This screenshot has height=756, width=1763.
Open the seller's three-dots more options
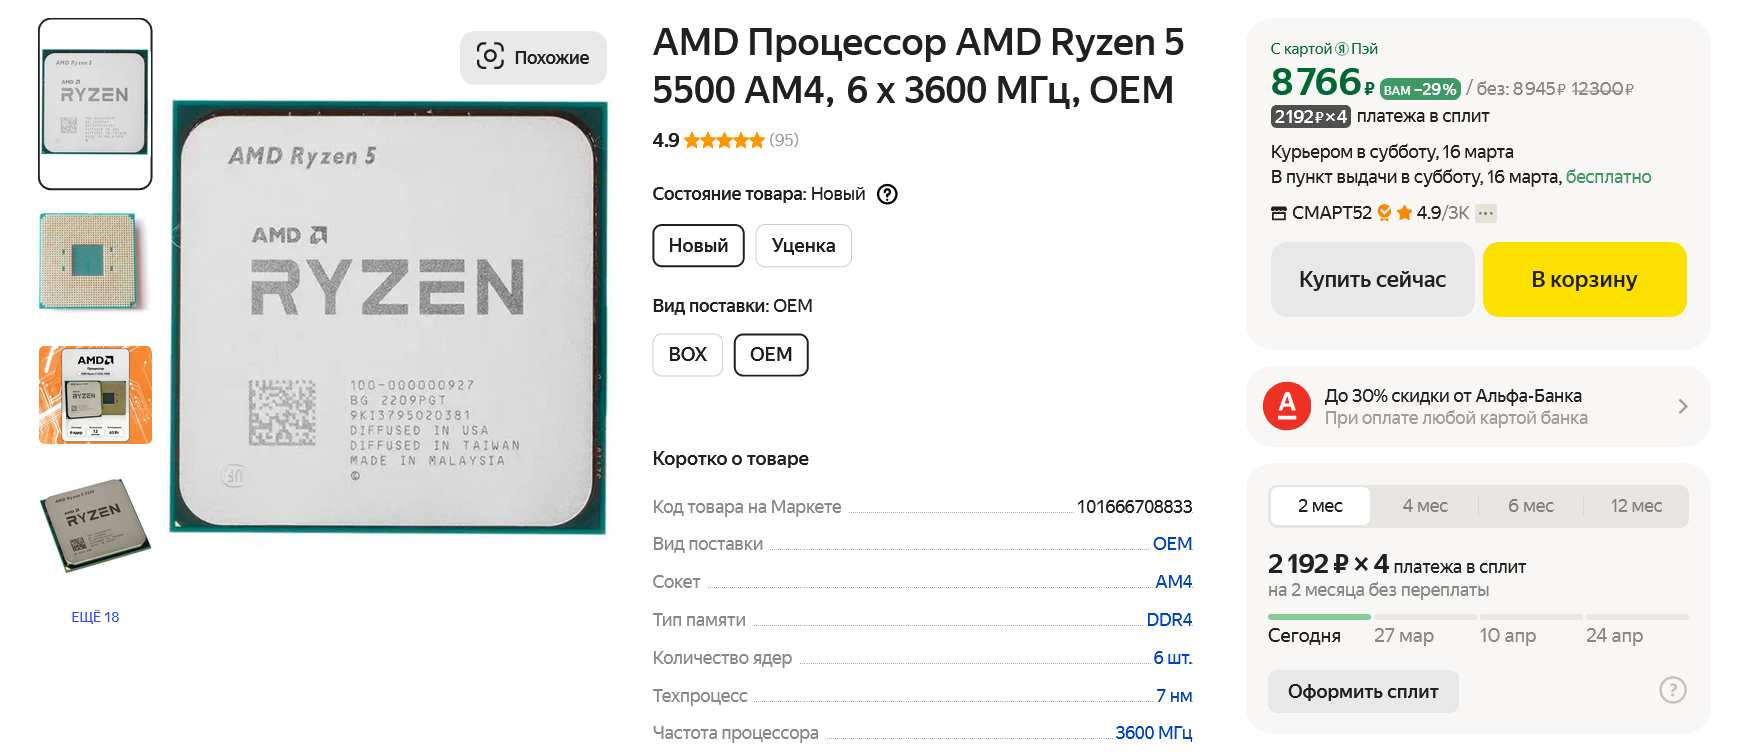click(1486, 213)
